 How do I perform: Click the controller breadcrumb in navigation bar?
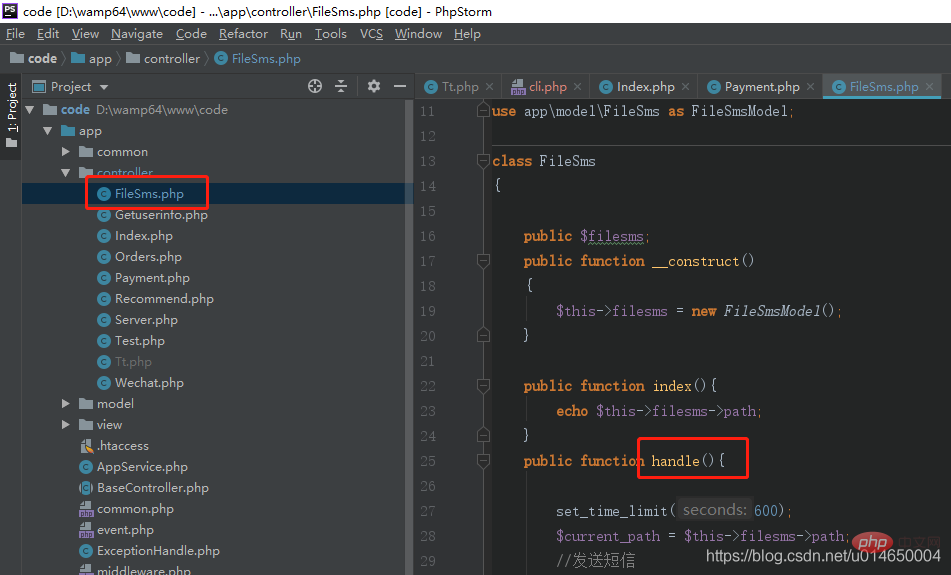coord(163,59)
